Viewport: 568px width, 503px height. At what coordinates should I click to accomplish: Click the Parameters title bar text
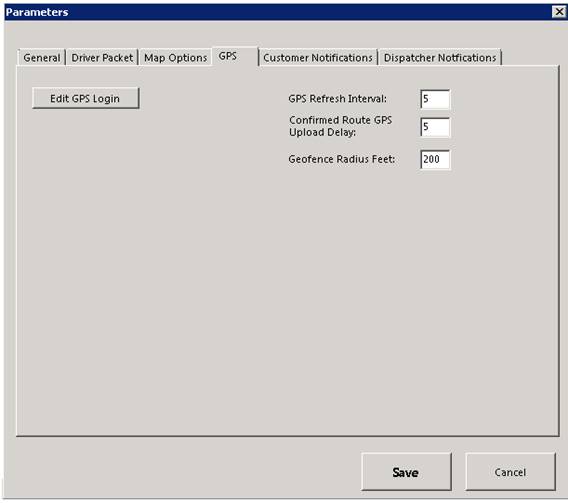37,12
